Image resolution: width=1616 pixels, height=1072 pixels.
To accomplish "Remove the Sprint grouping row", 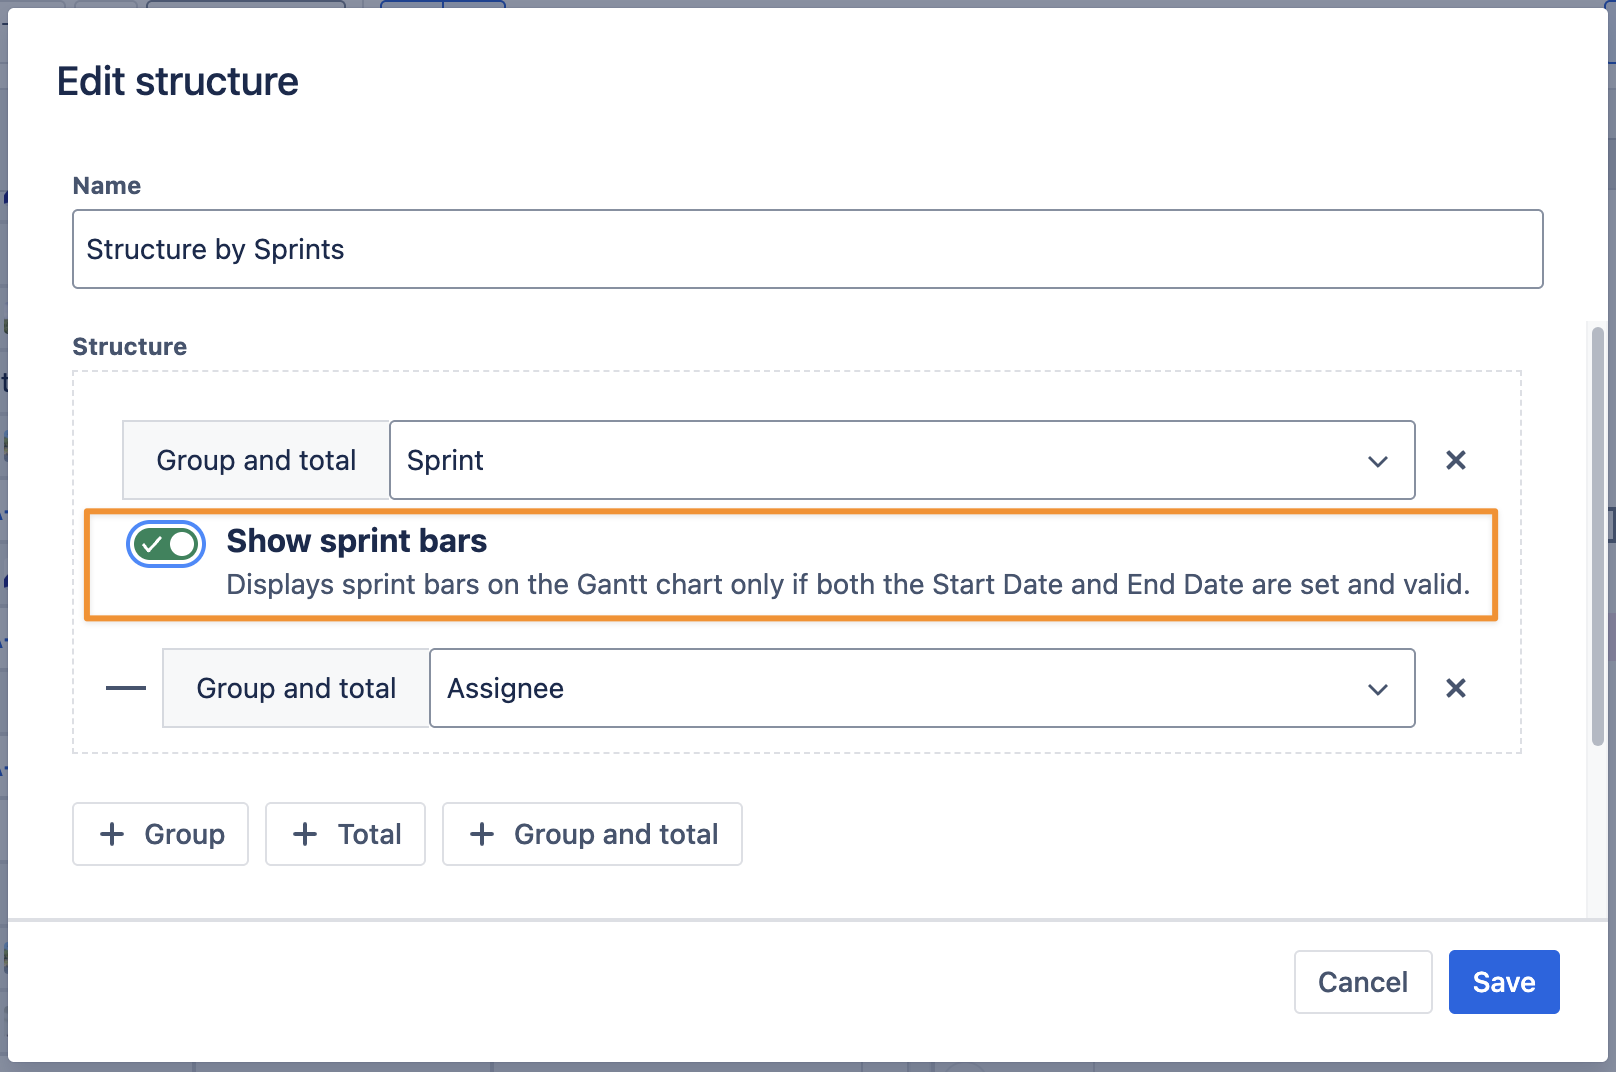I will click(x=1455, y=460).
